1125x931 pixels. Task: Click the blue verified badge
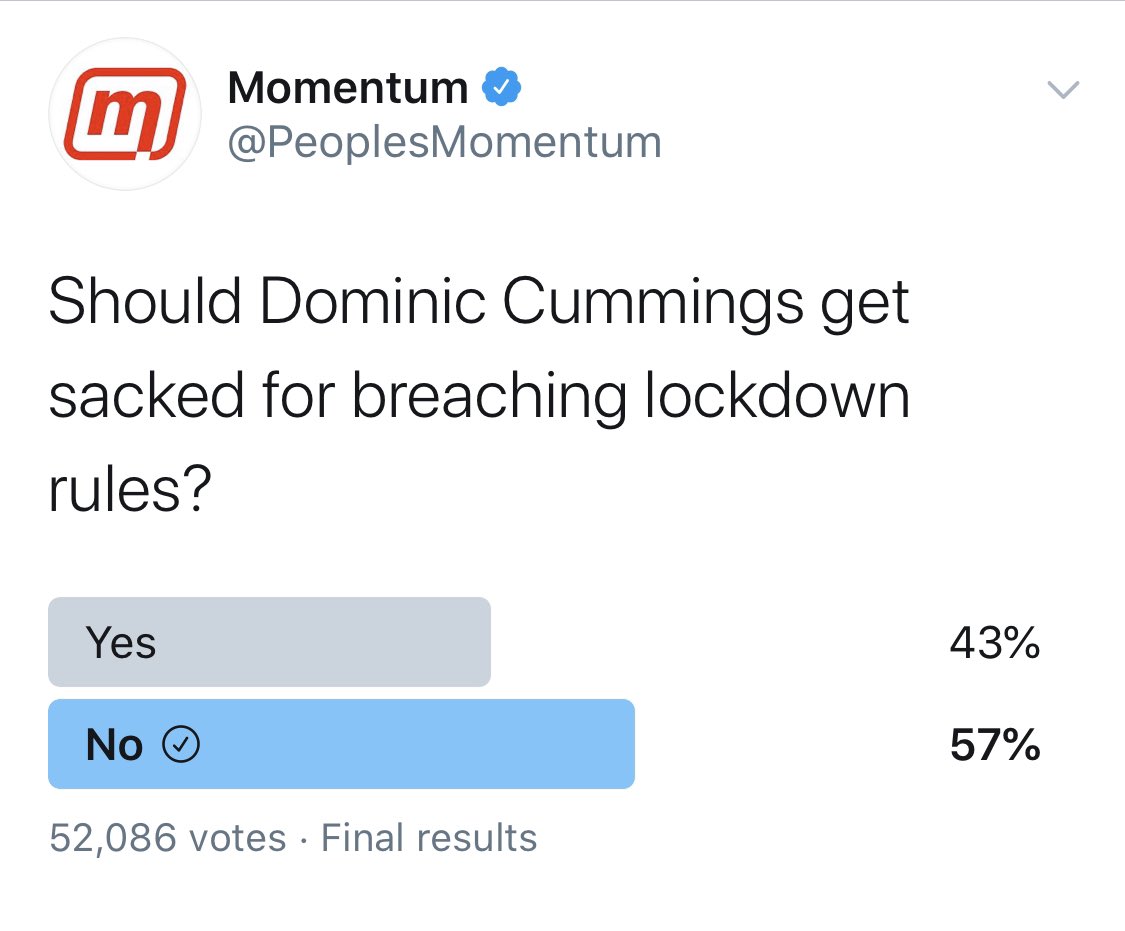click(501, 89)
